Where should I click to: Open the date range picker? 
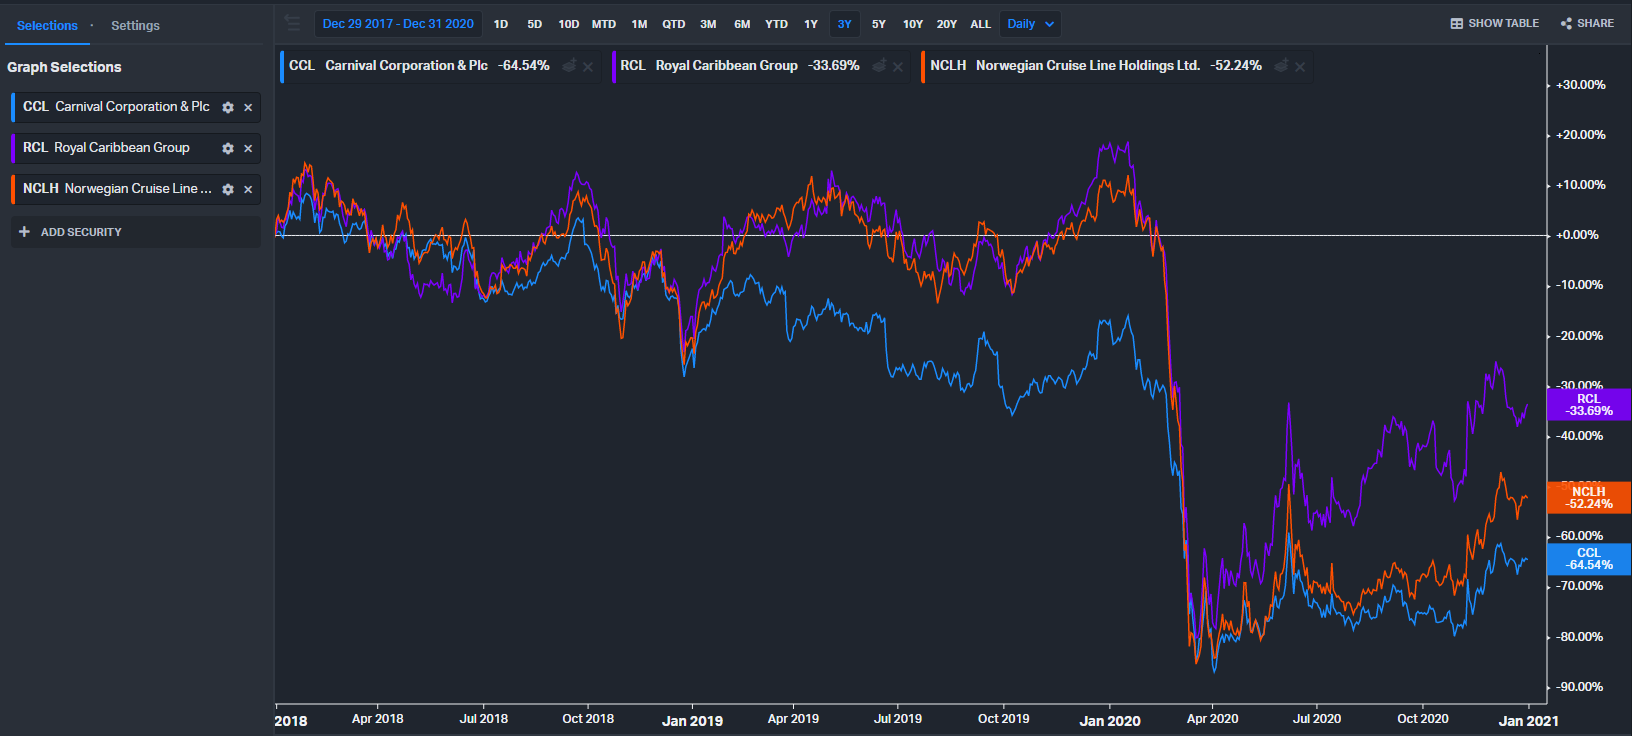[398, 24]
